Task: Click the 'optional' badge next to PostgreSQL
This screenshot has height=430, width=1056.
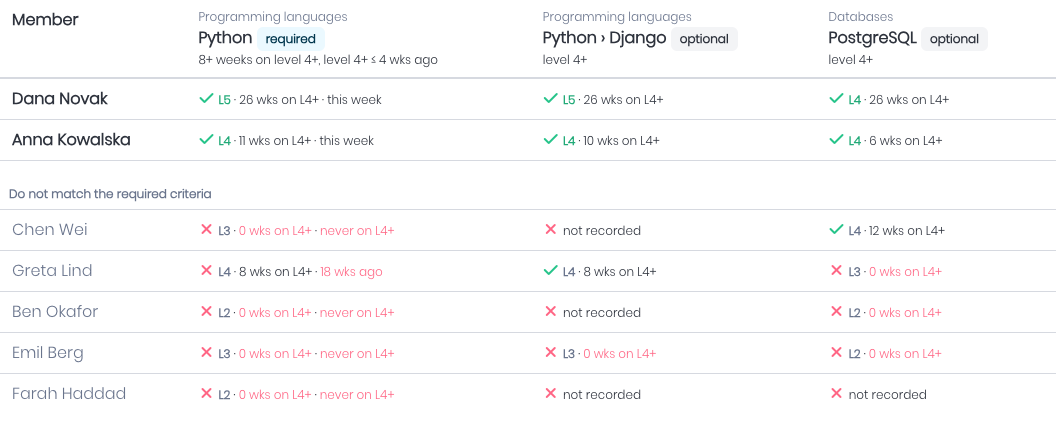Action: point(954,39)
